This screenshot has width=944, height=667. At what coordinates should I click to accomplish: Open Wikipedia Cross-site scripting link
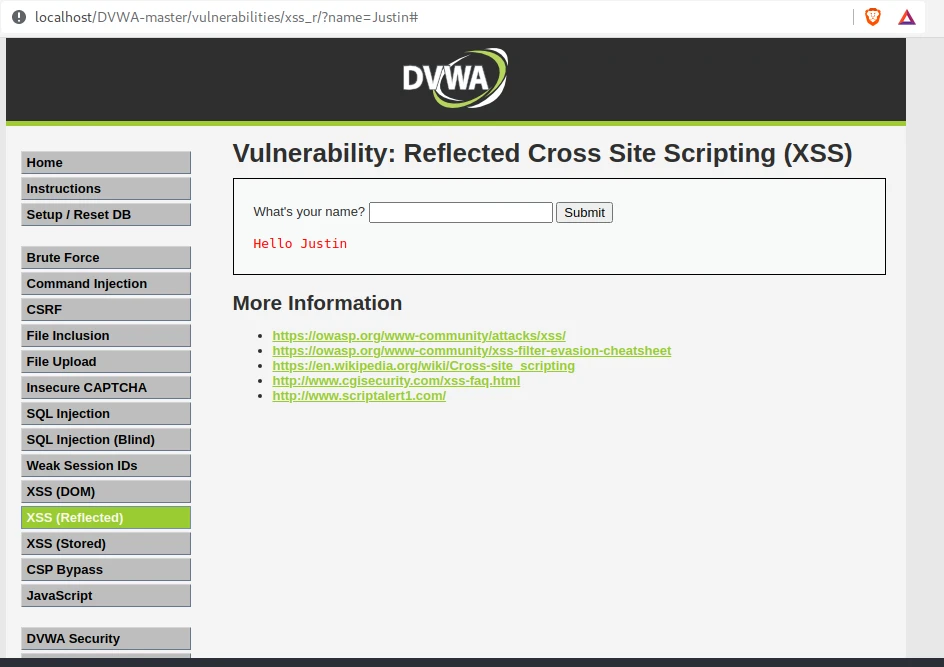(423, 366)
